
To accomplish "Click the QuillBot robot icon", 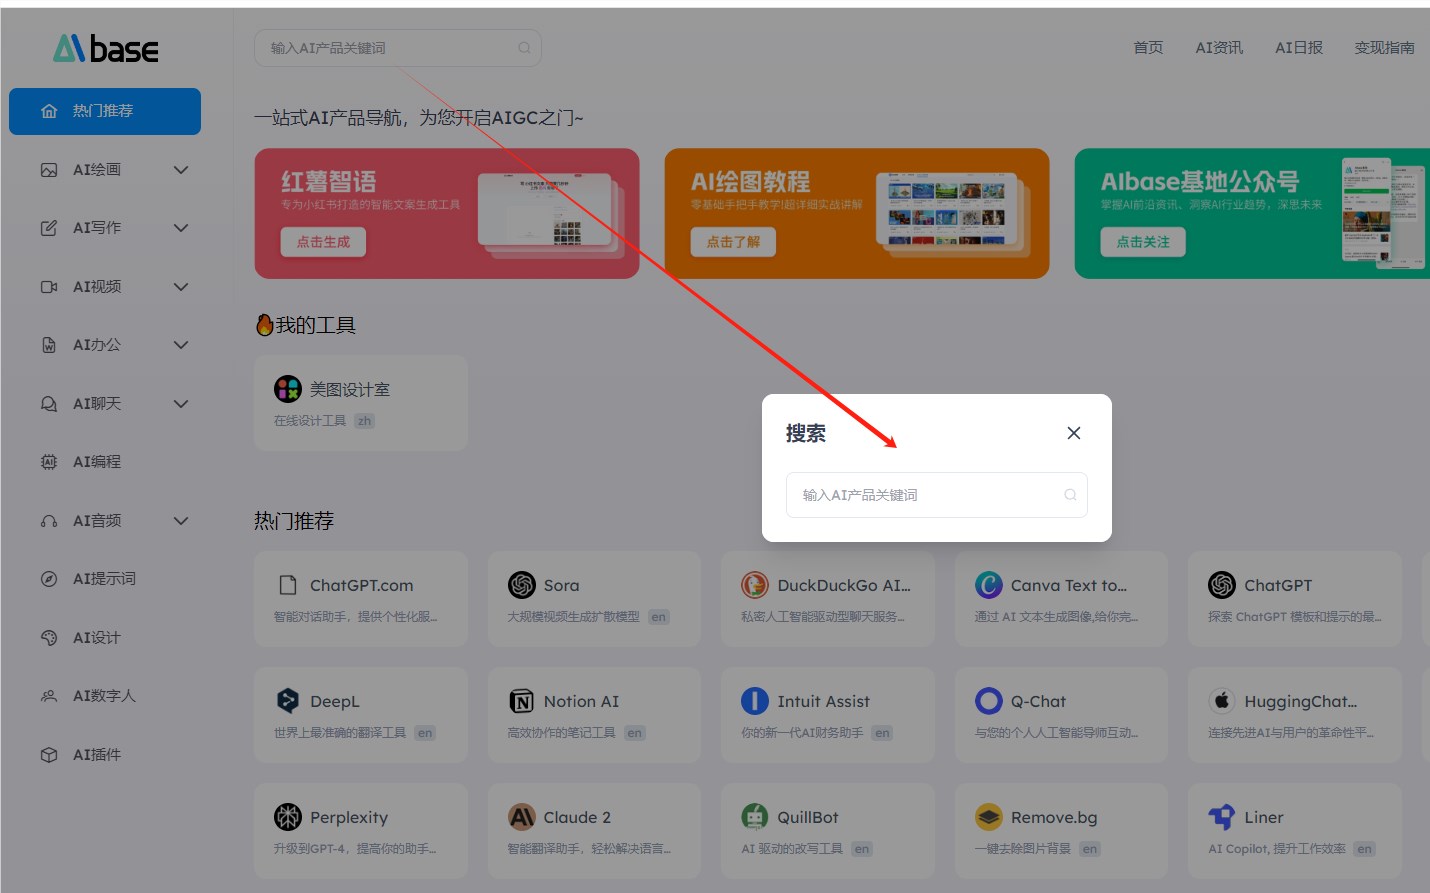I will pyautogui.click(x=755, y=817).
